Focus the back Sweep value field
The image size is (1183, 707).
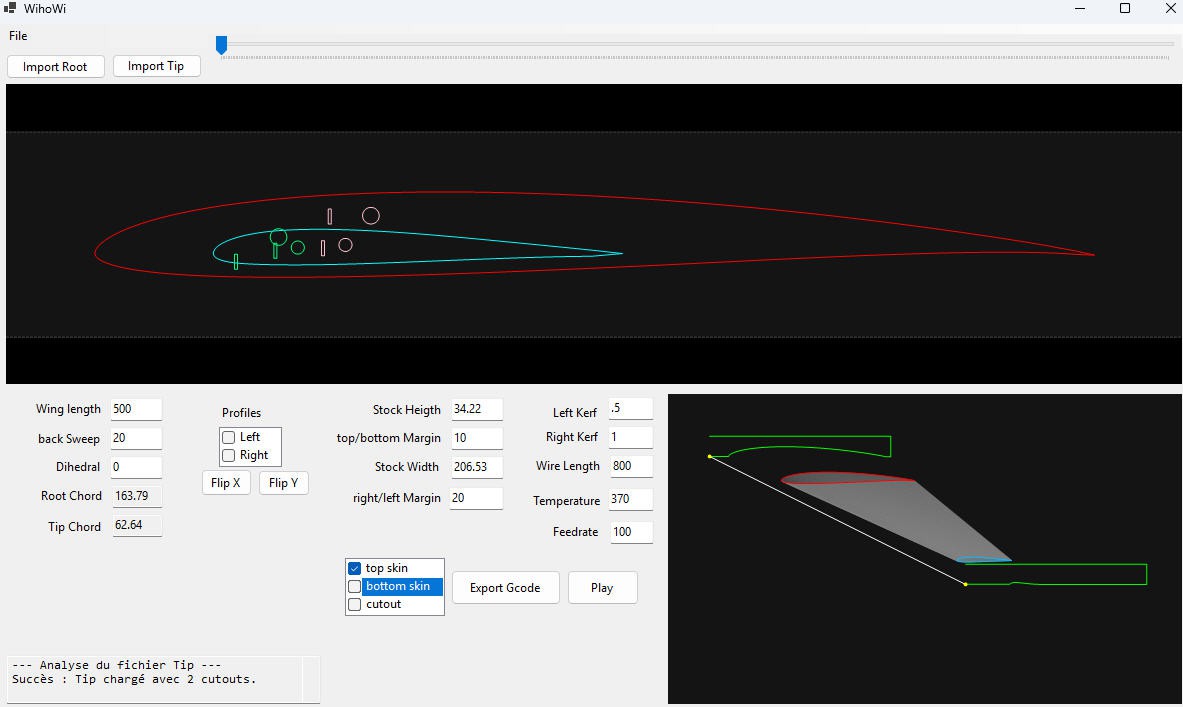pos(135,438)
